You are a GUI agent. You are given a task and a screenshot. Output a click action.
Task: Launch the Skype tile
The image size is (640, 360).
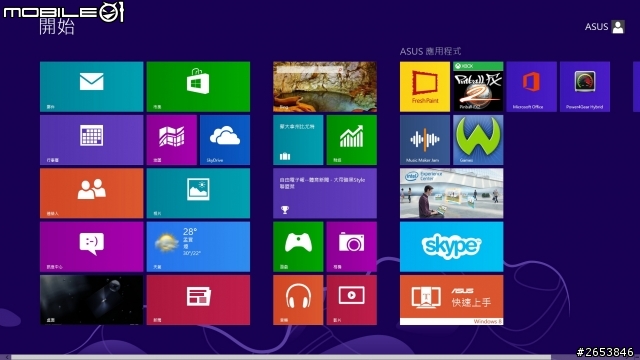point(451,247)
